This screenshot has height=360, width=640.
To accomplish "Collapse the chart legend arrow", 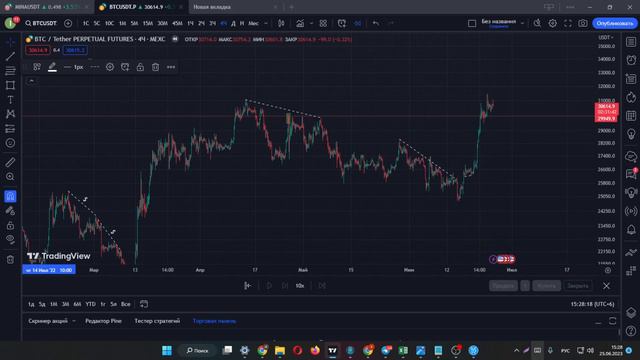I will tap(31, 81).
